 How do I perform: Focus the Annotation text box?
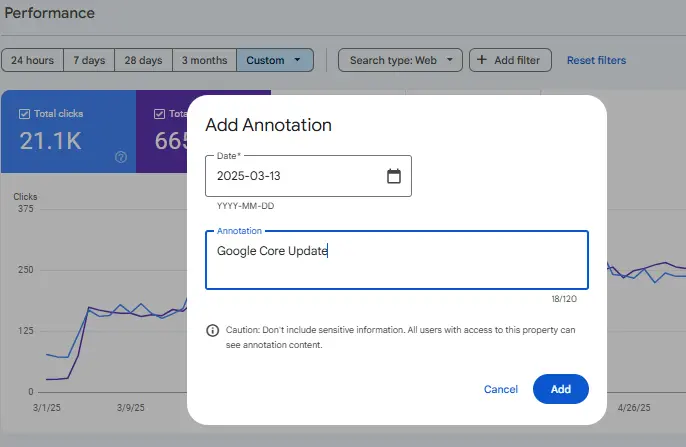click(396, 260)
